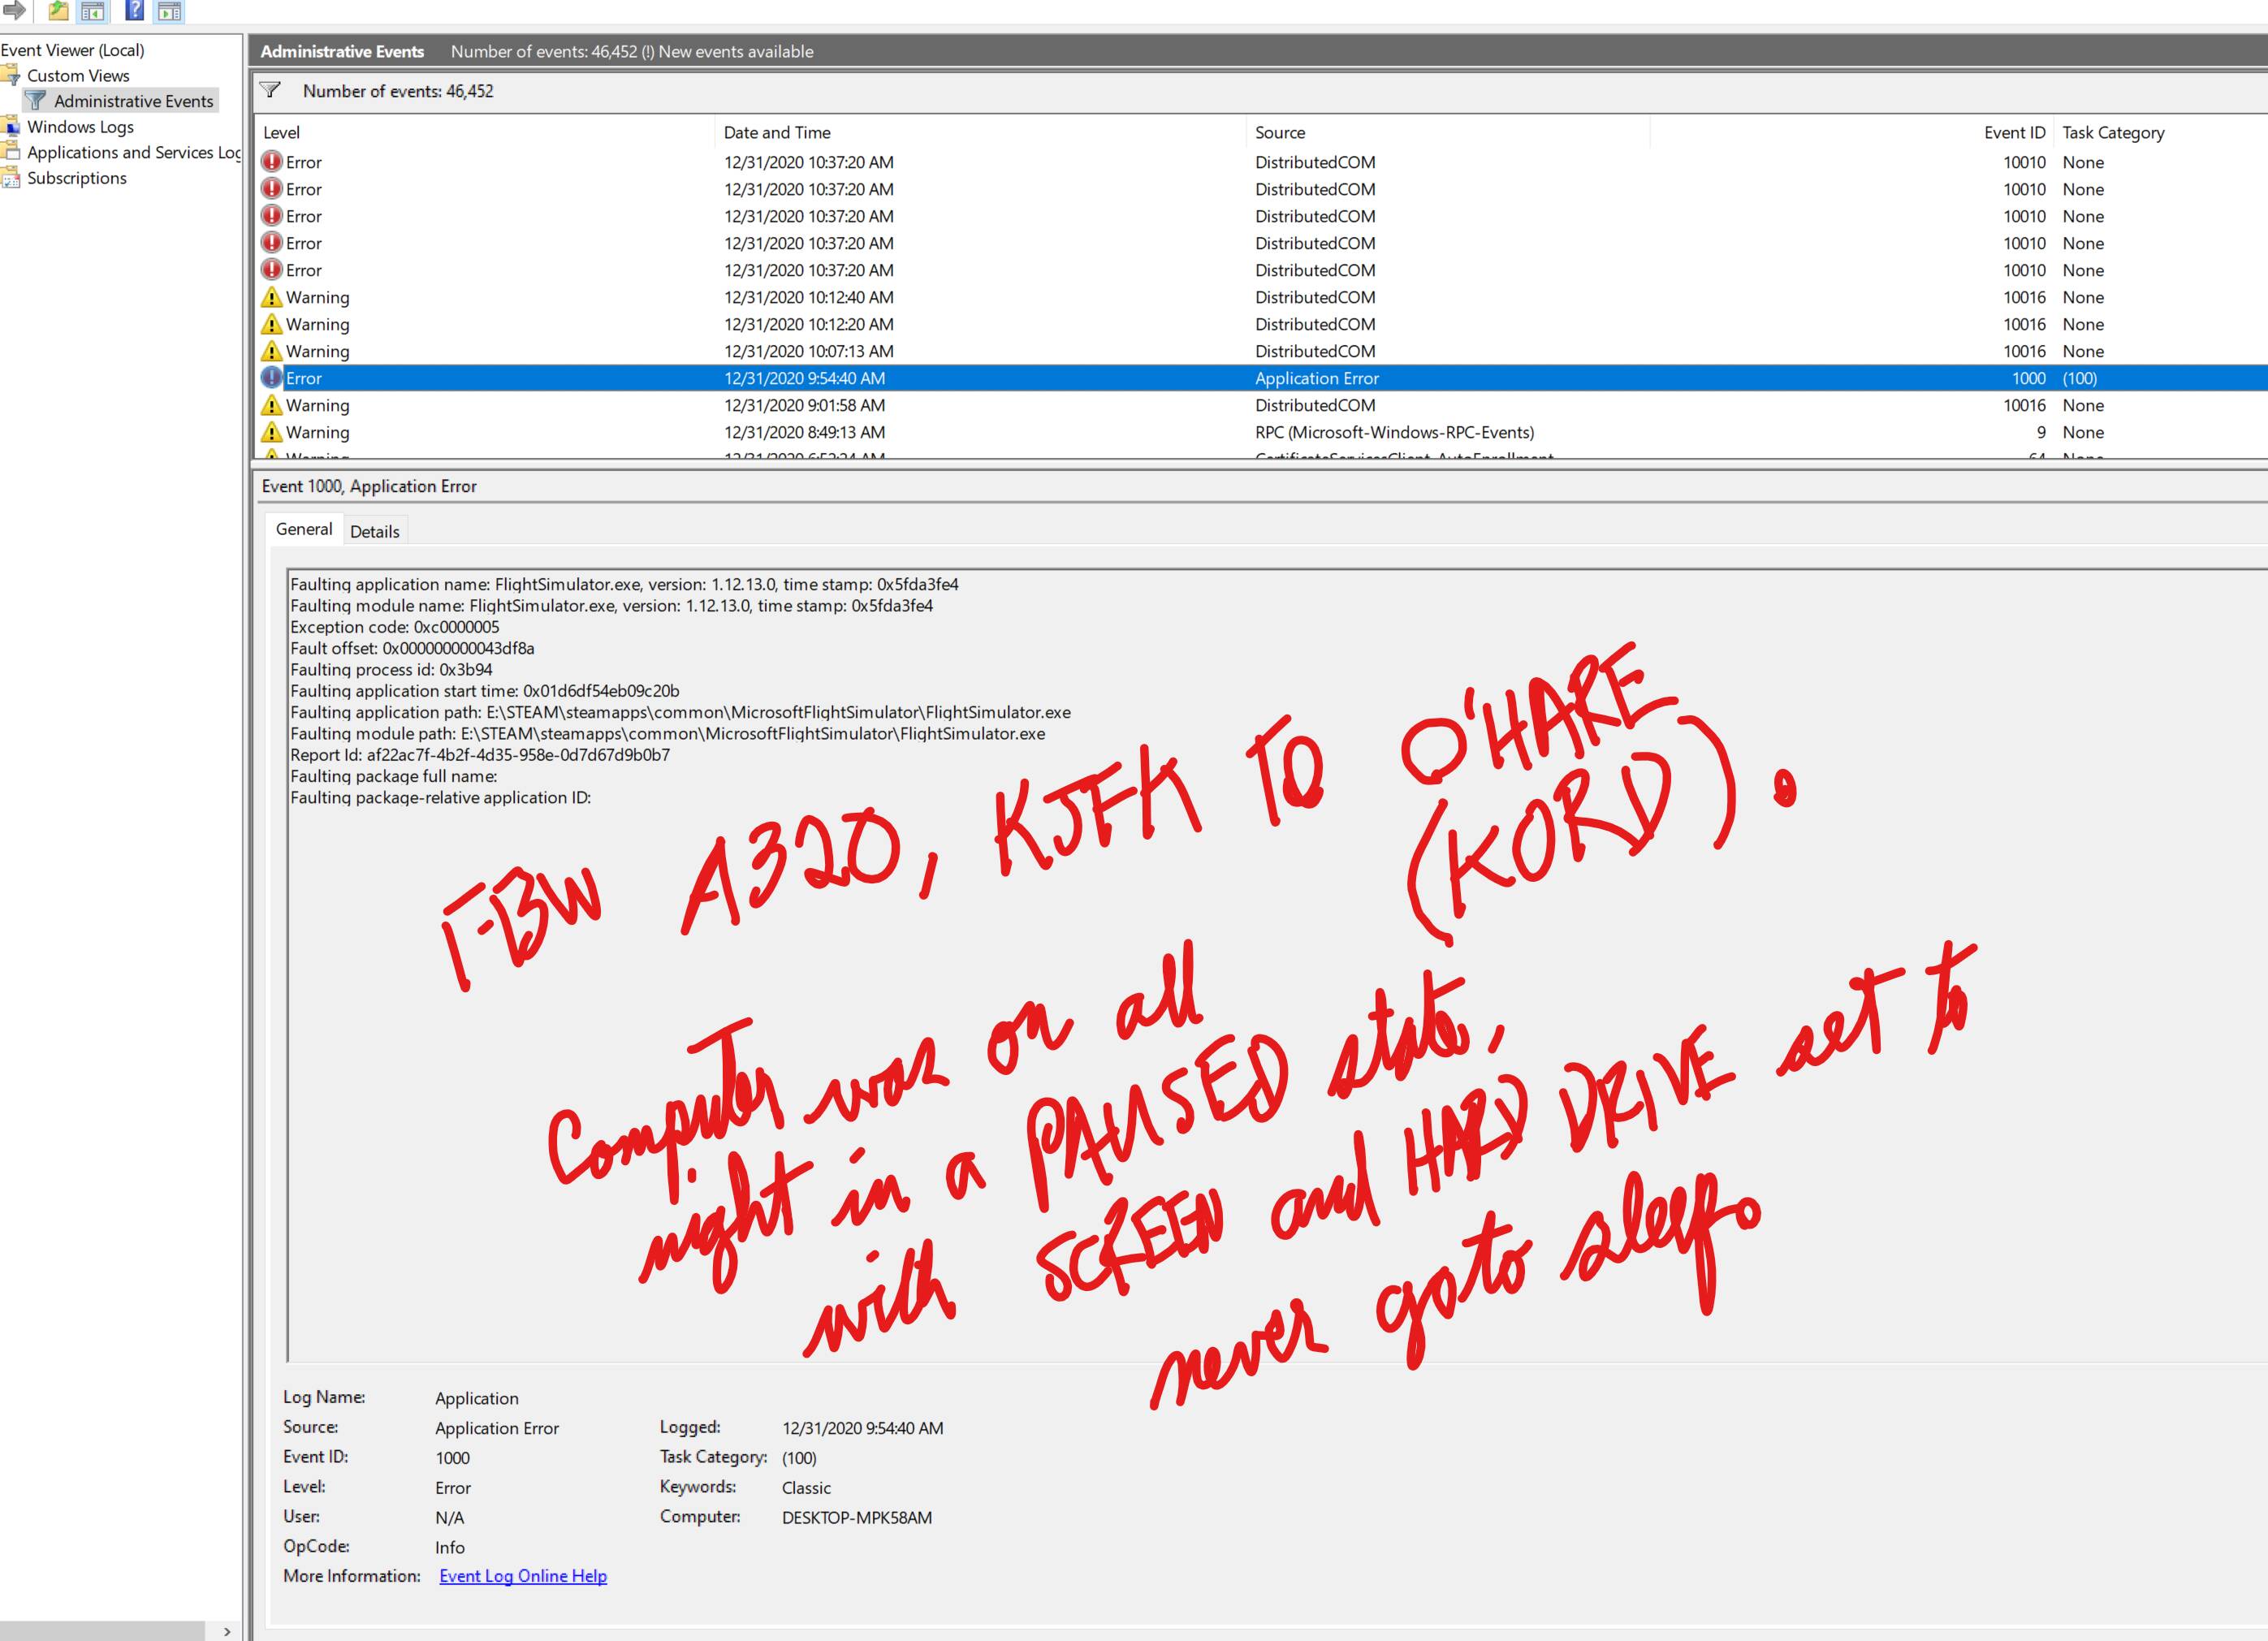The width and height of the screenshot is (2268, 1641).
Task: Click the warning icon of the RPC-Events row
Action: (271, 432)
